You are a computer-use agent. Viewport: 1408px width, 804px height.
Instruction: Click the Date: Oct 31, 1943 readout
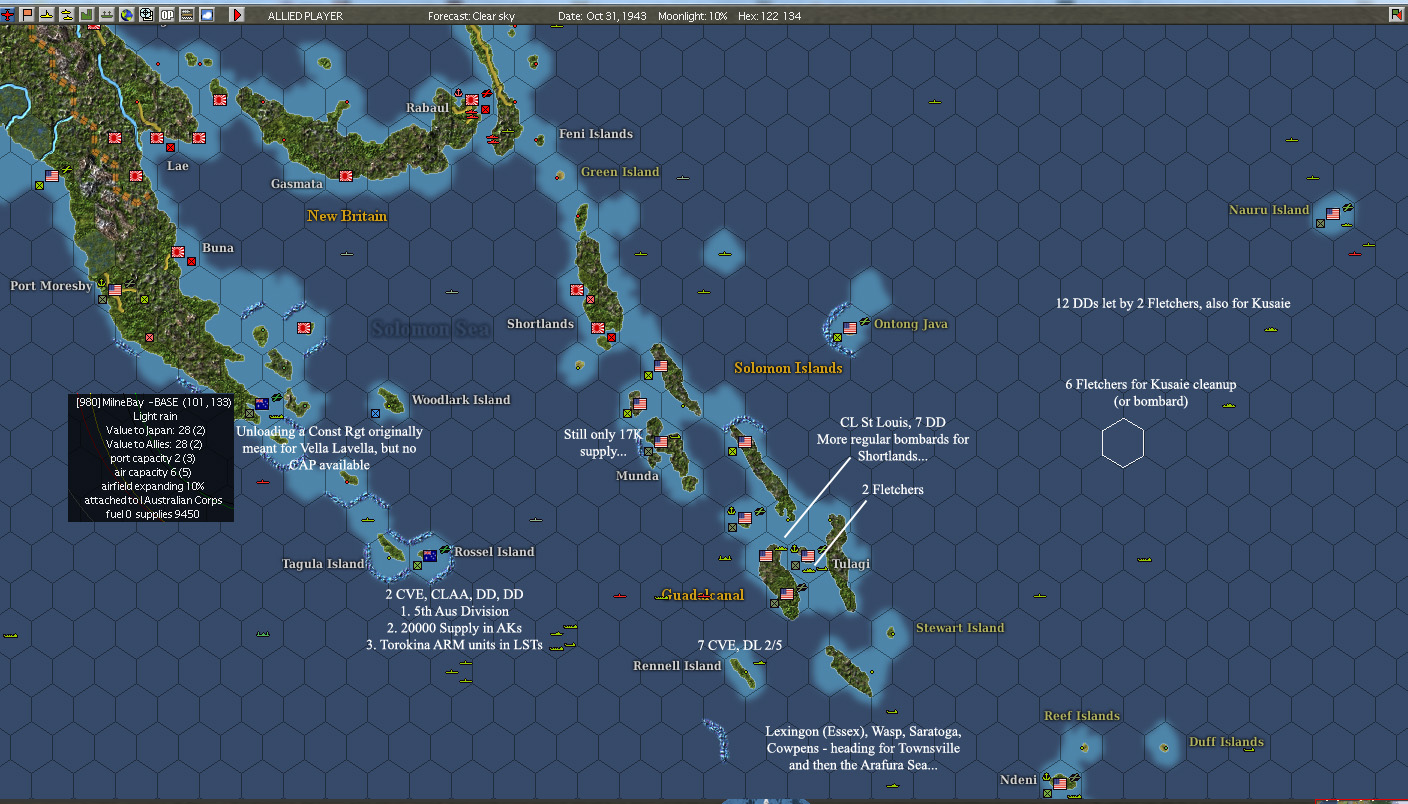(603, 16)
